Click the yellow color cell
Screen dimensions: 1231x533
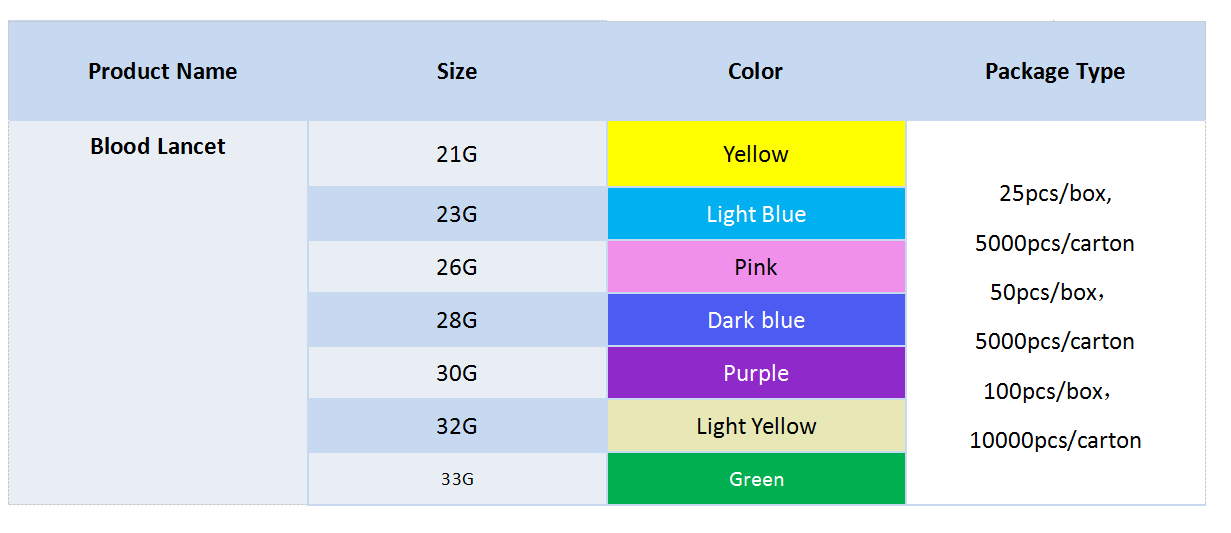[x=756, y=154]
